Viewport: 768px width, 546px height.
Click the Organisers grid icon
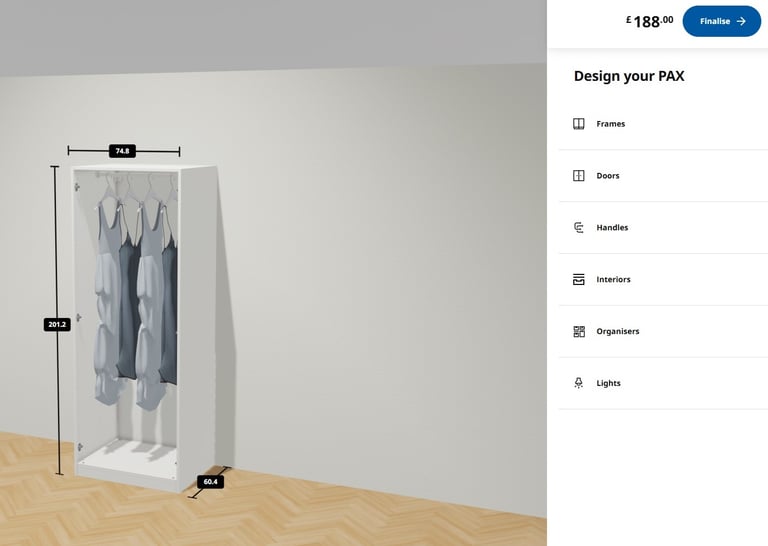click(x=578, y=332)
